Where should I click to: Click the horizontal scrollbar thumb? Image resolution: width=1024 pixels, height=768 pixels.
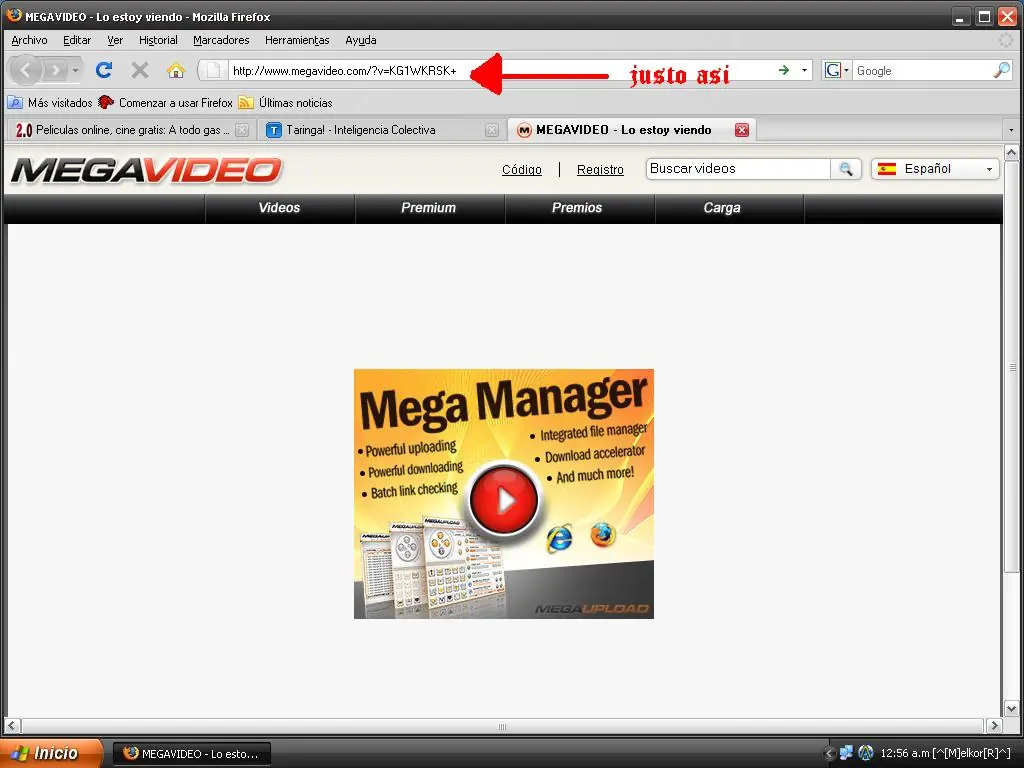[502, 726]
